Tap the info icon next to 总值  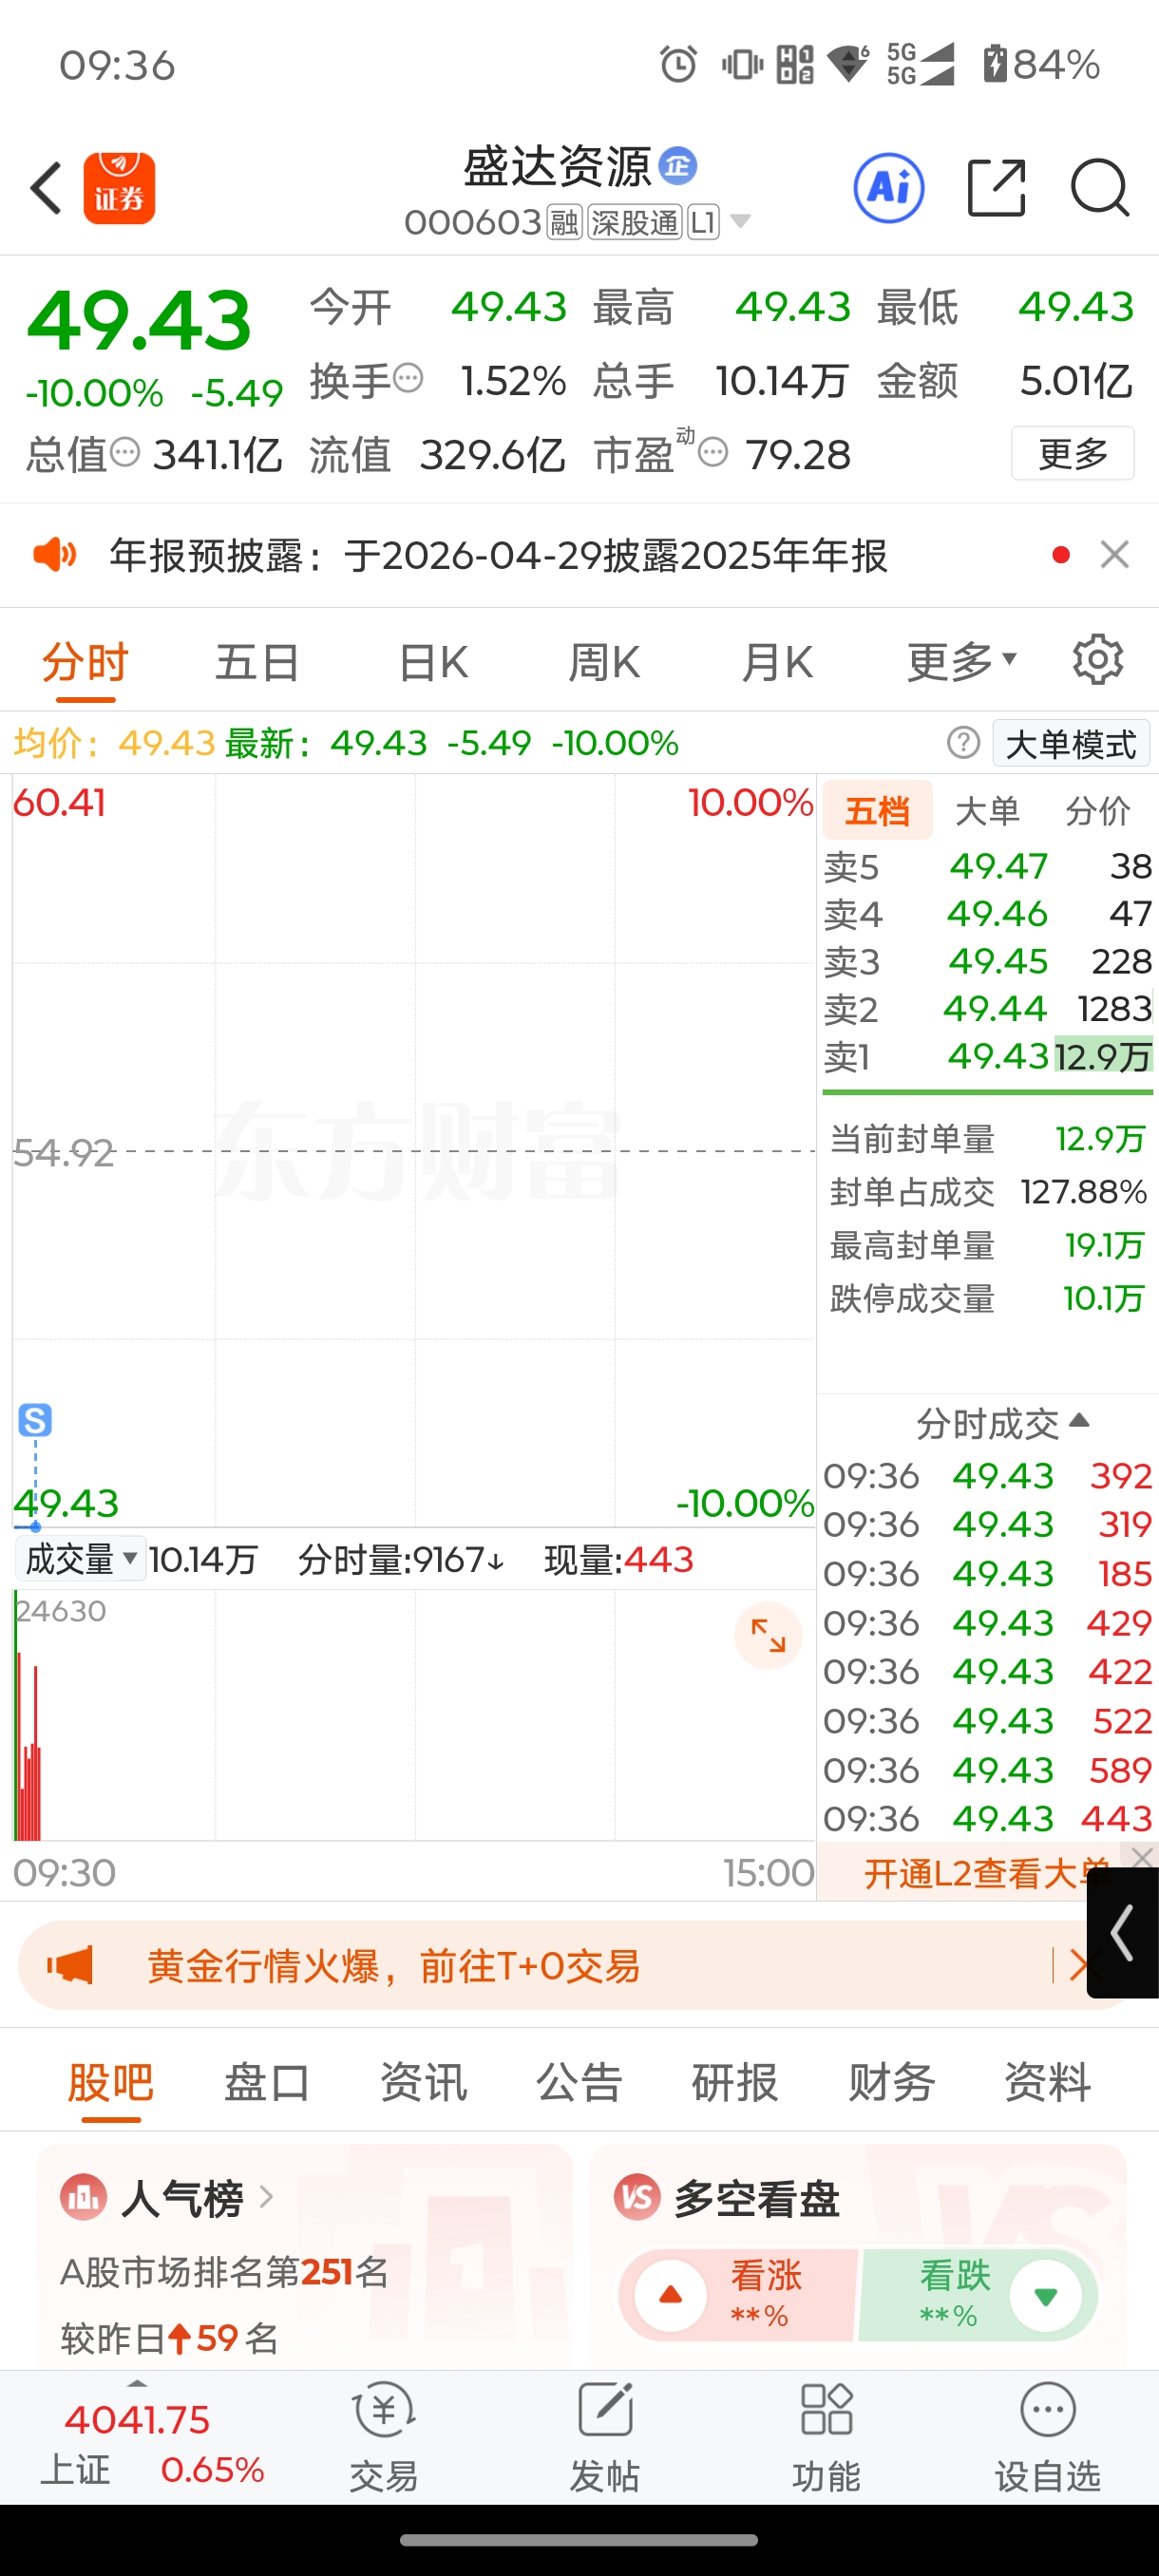(x=125, y=453)
